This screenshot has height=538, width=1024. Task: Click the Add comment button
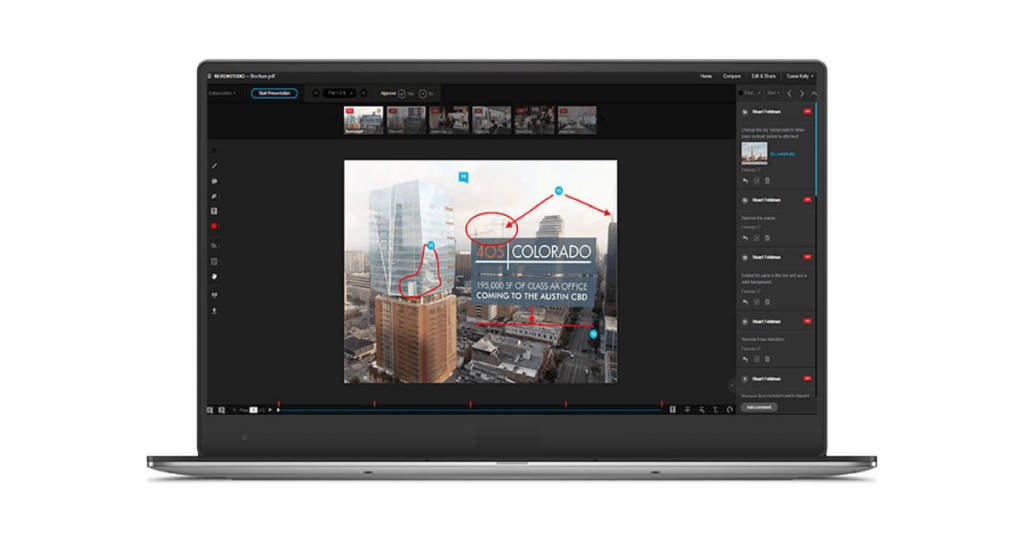tap(759, 407)
